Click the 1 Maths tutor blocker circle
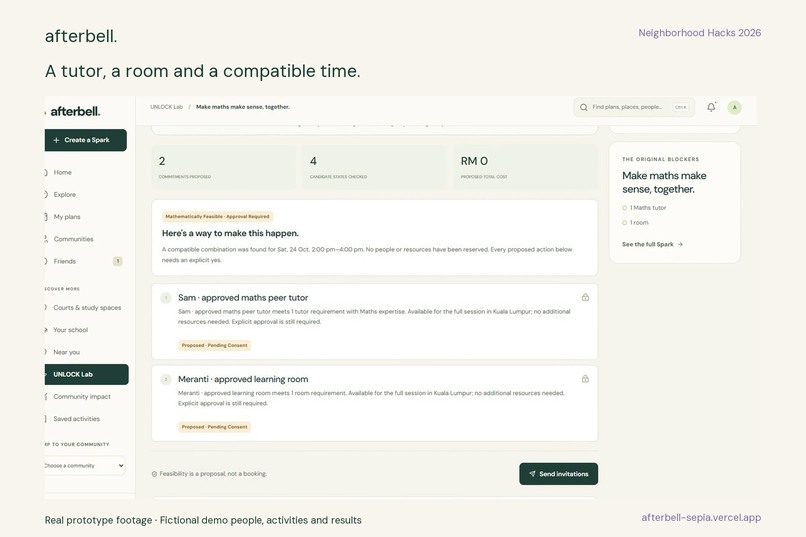 625,208
